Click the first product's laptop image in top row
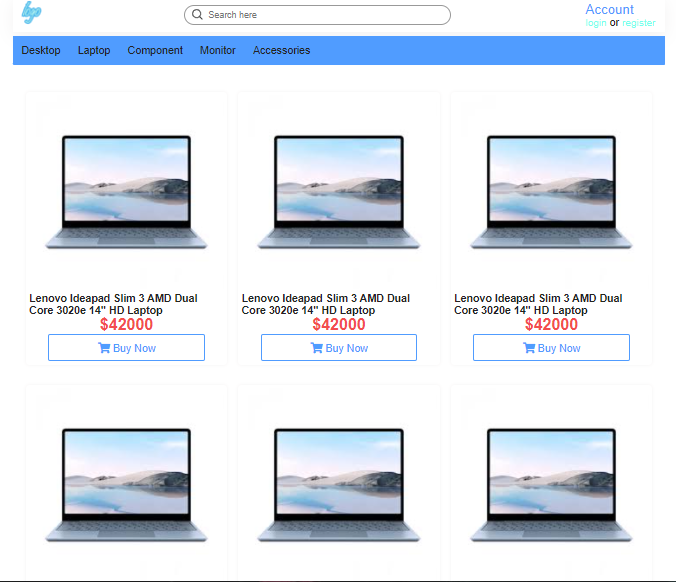Screen dimensions: 676x582 [x=126, y=192]
